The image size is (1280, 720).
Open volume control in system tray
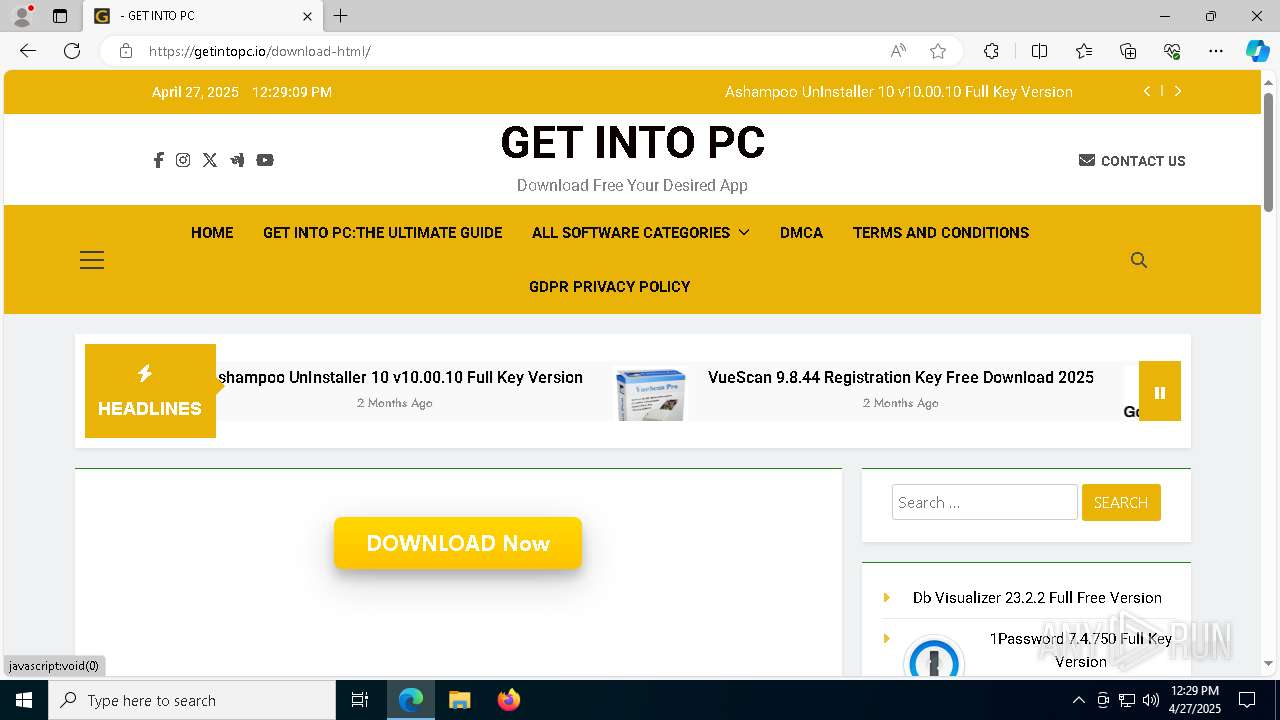[x=1150, y=700]
